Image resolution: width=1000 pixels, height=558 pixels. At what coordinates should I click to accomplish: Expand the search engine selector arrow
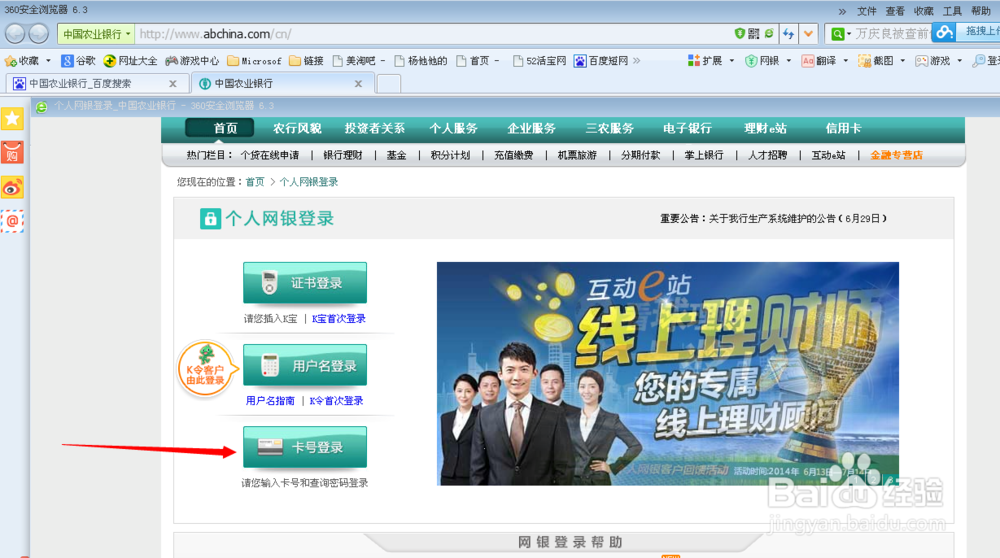tap(849, 34)
